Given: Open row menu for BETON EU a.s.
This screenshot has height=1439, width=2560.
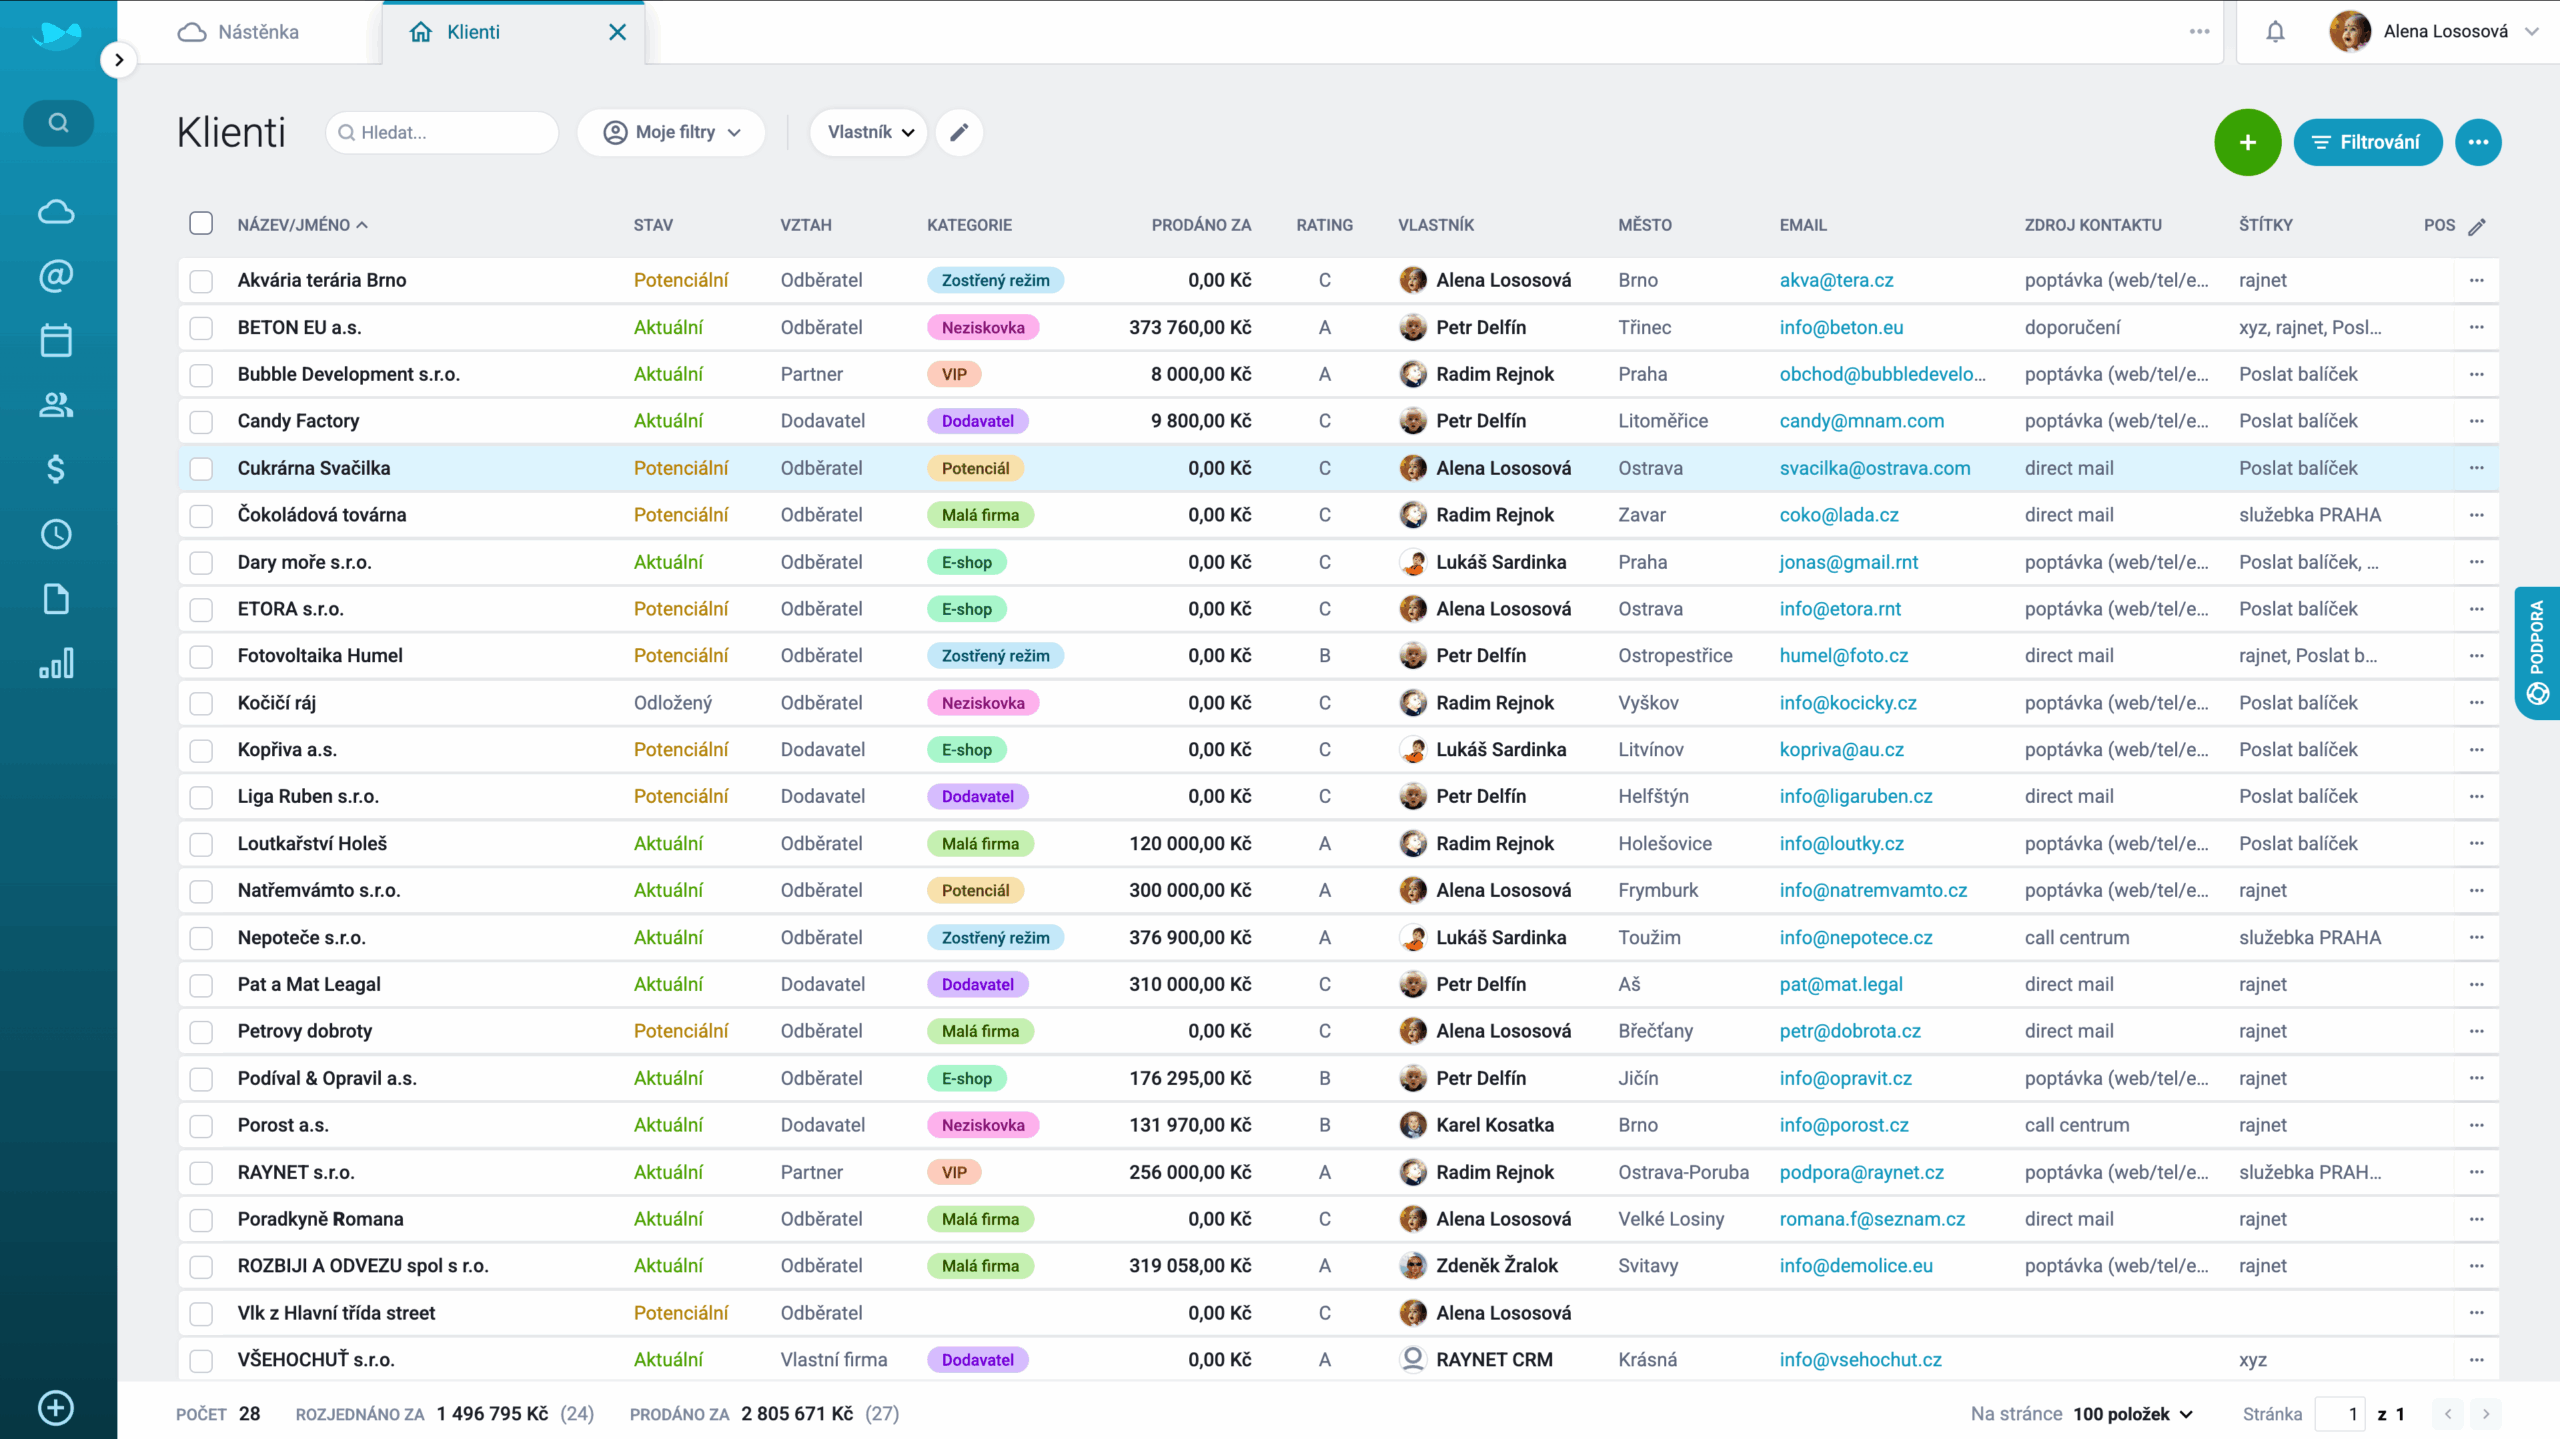Looking at the screenshot, I should point(2476,327).
